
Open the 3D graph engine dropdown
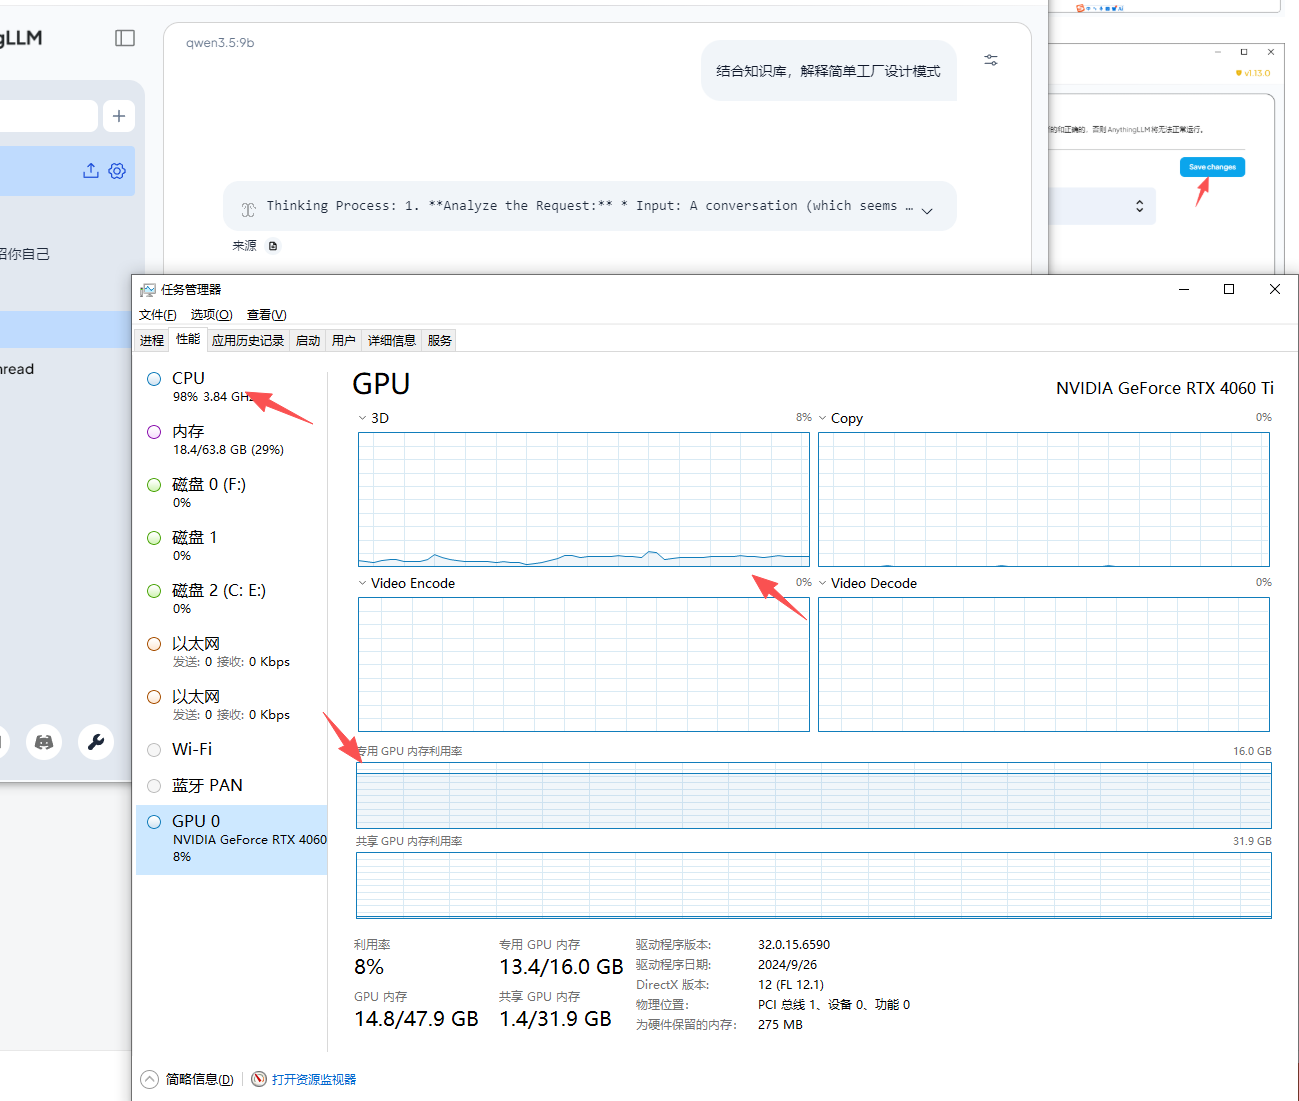point(362,418)
